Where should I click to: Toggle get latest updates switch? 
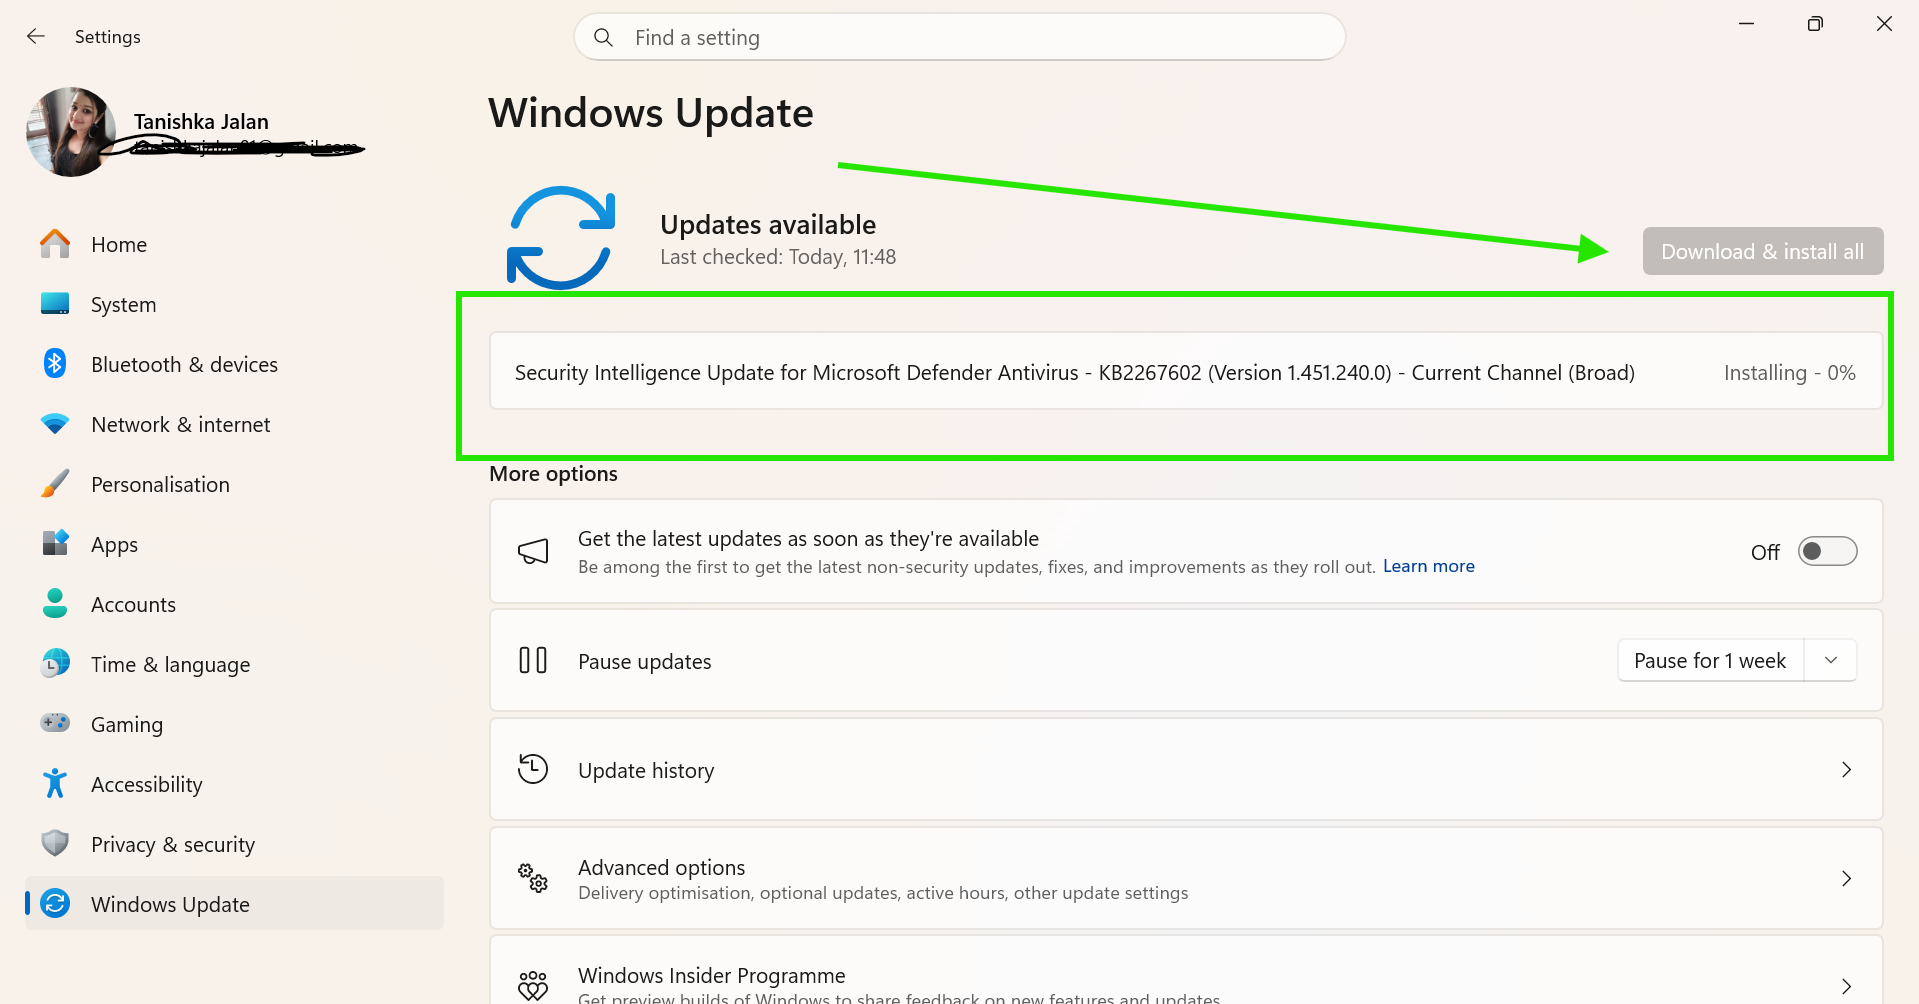(1827, 551)
